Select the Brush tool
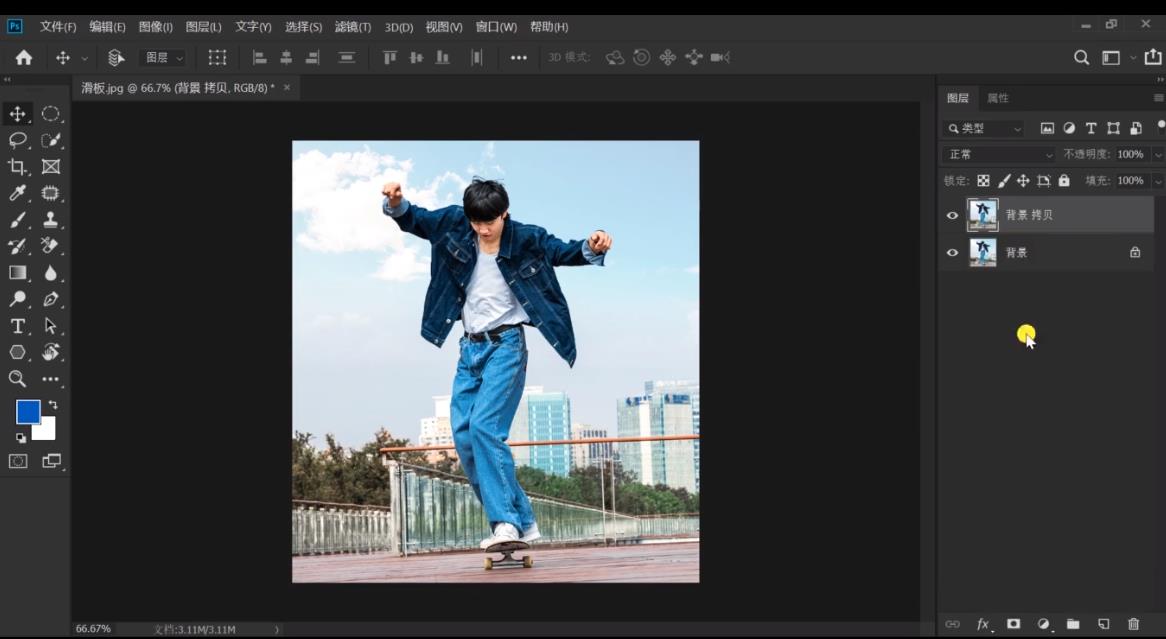Viewport: 1166px width, 639px height. (18, 220)
